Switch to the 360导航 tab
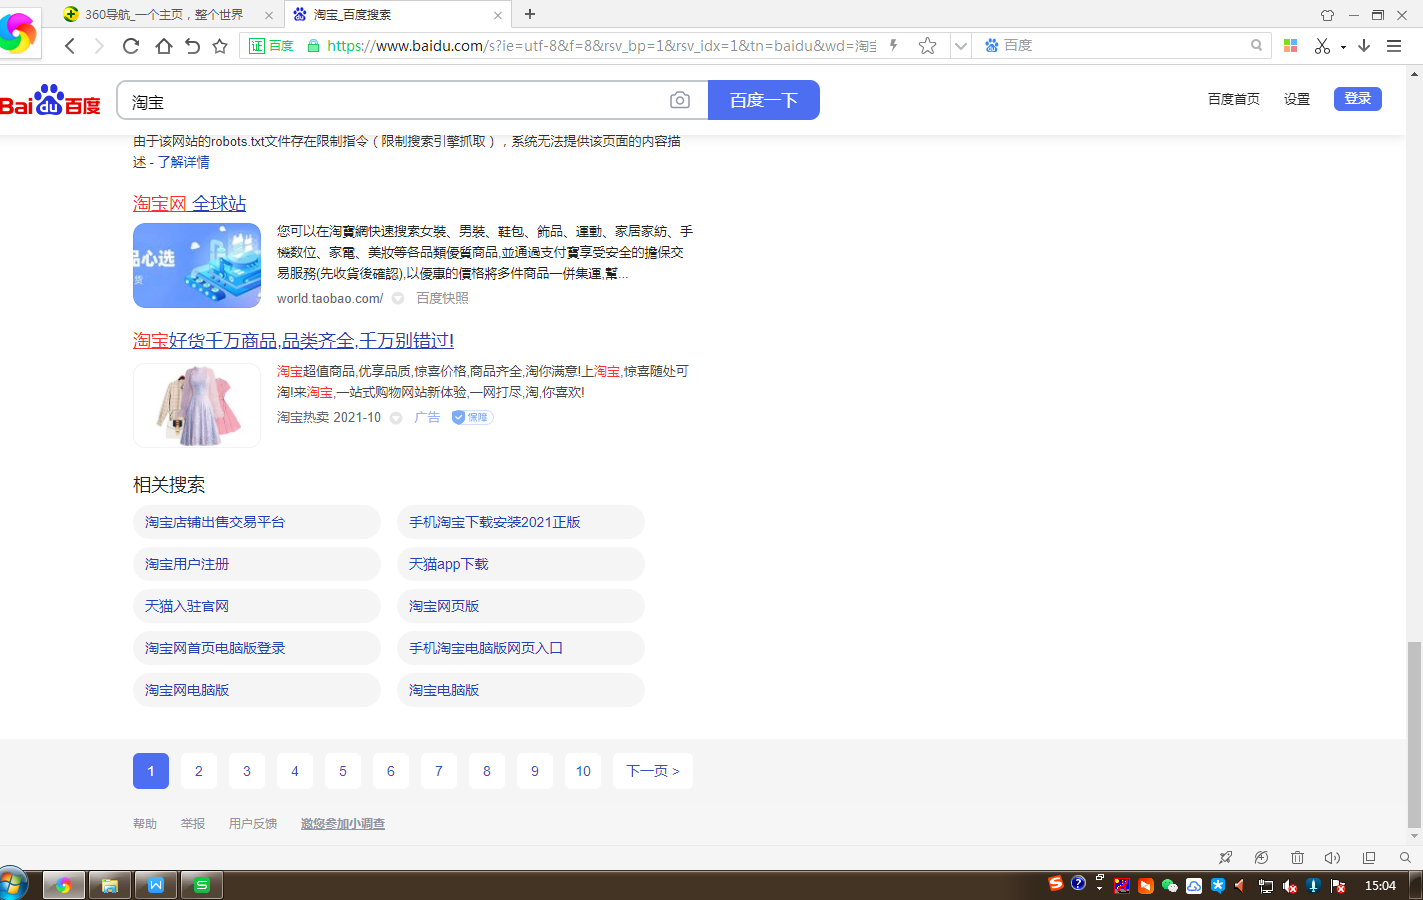 click(x=164, y=15)
